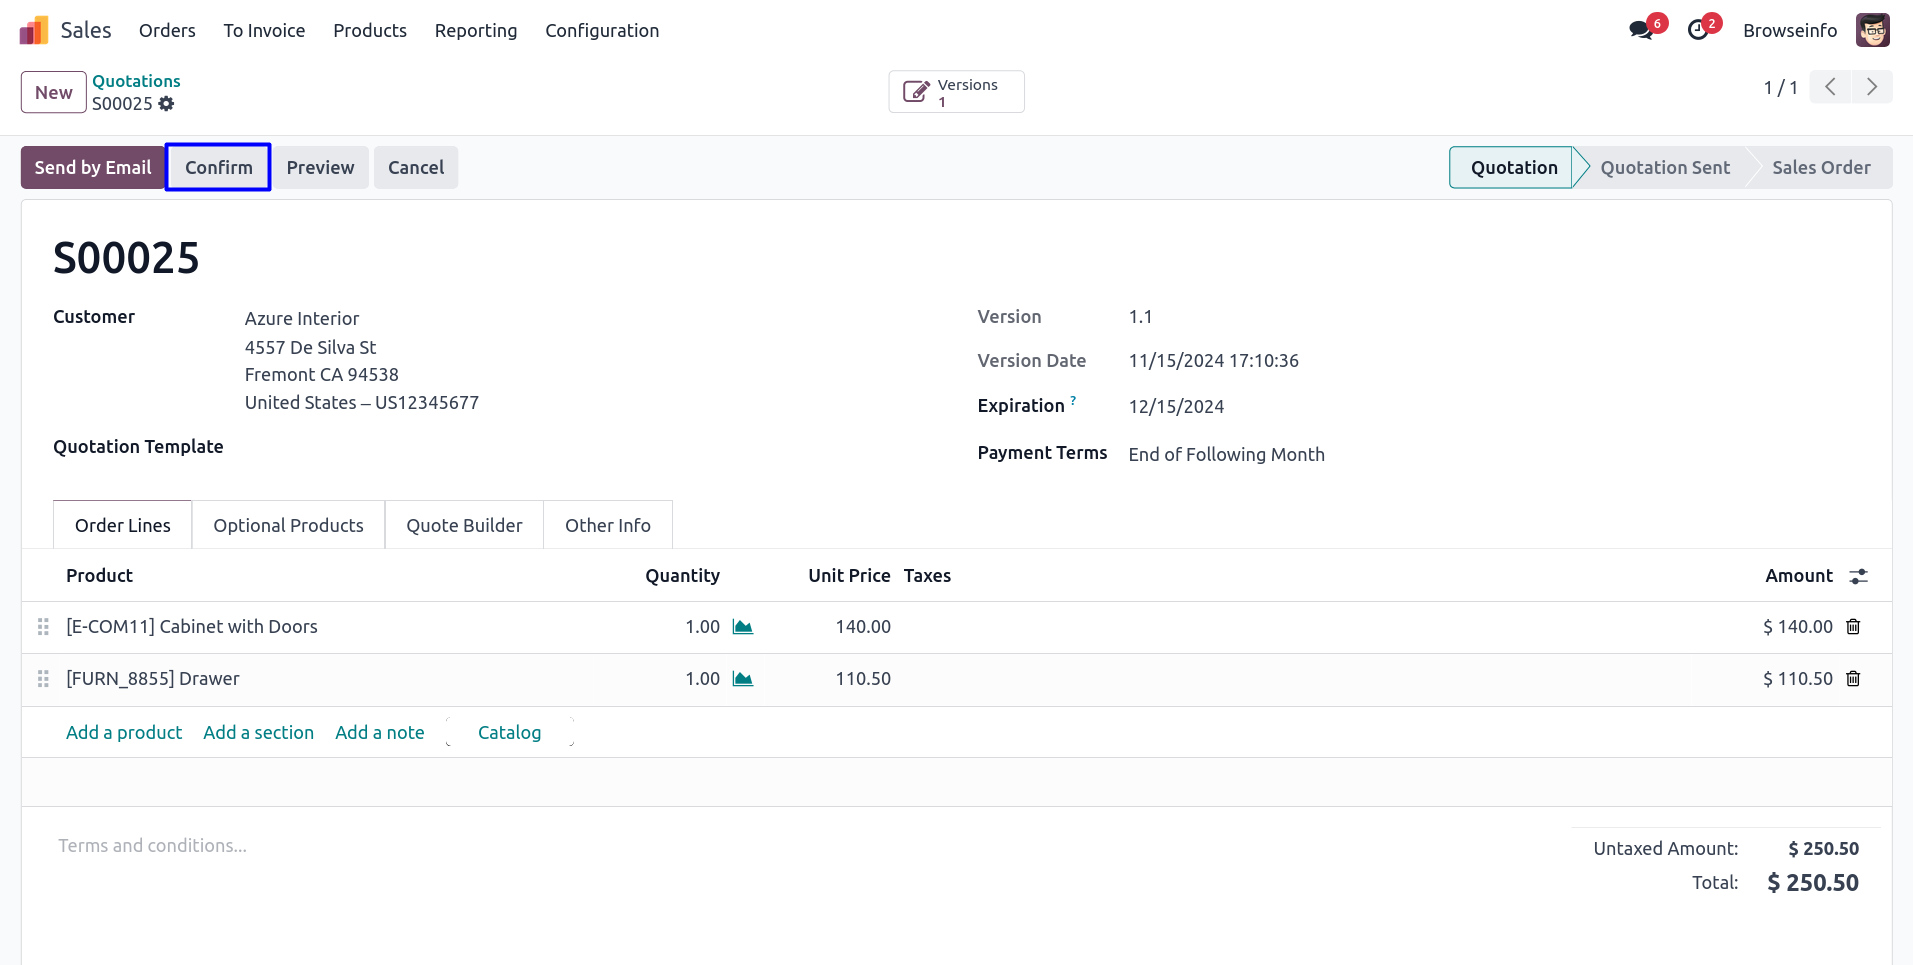Open the Other Info tab
Viewport: 1913px width, 965px height.
[607, 525]
